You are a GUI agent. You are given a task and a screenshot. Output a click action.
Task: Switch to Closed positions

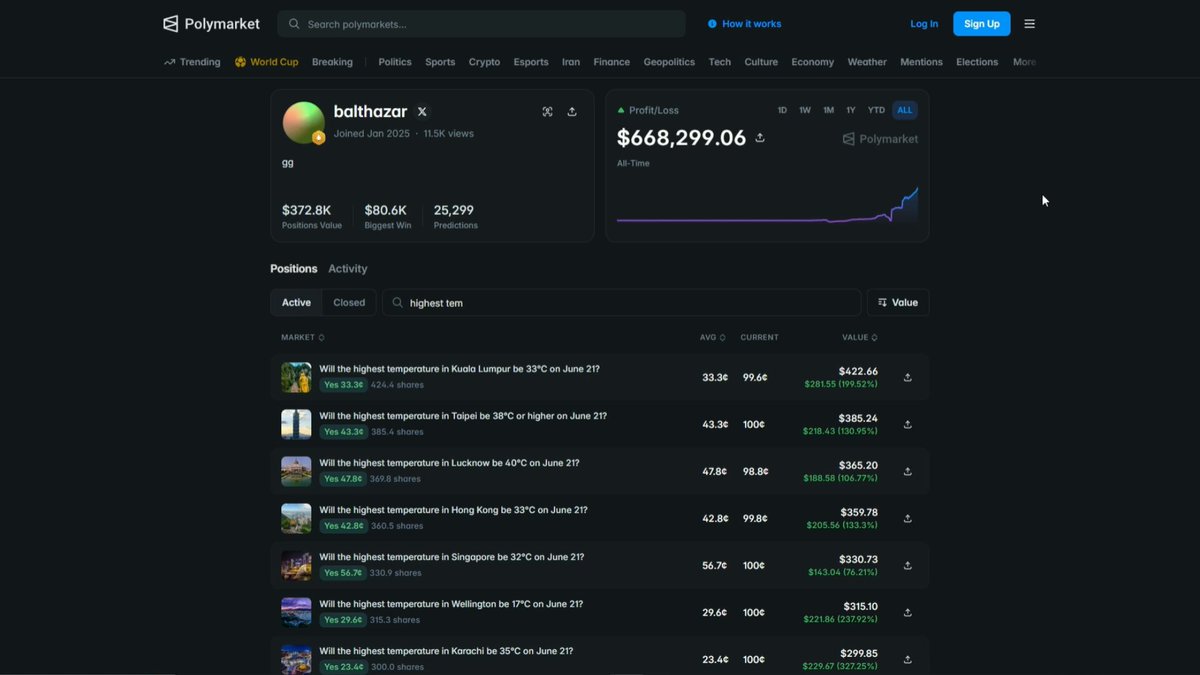point(349,303)
